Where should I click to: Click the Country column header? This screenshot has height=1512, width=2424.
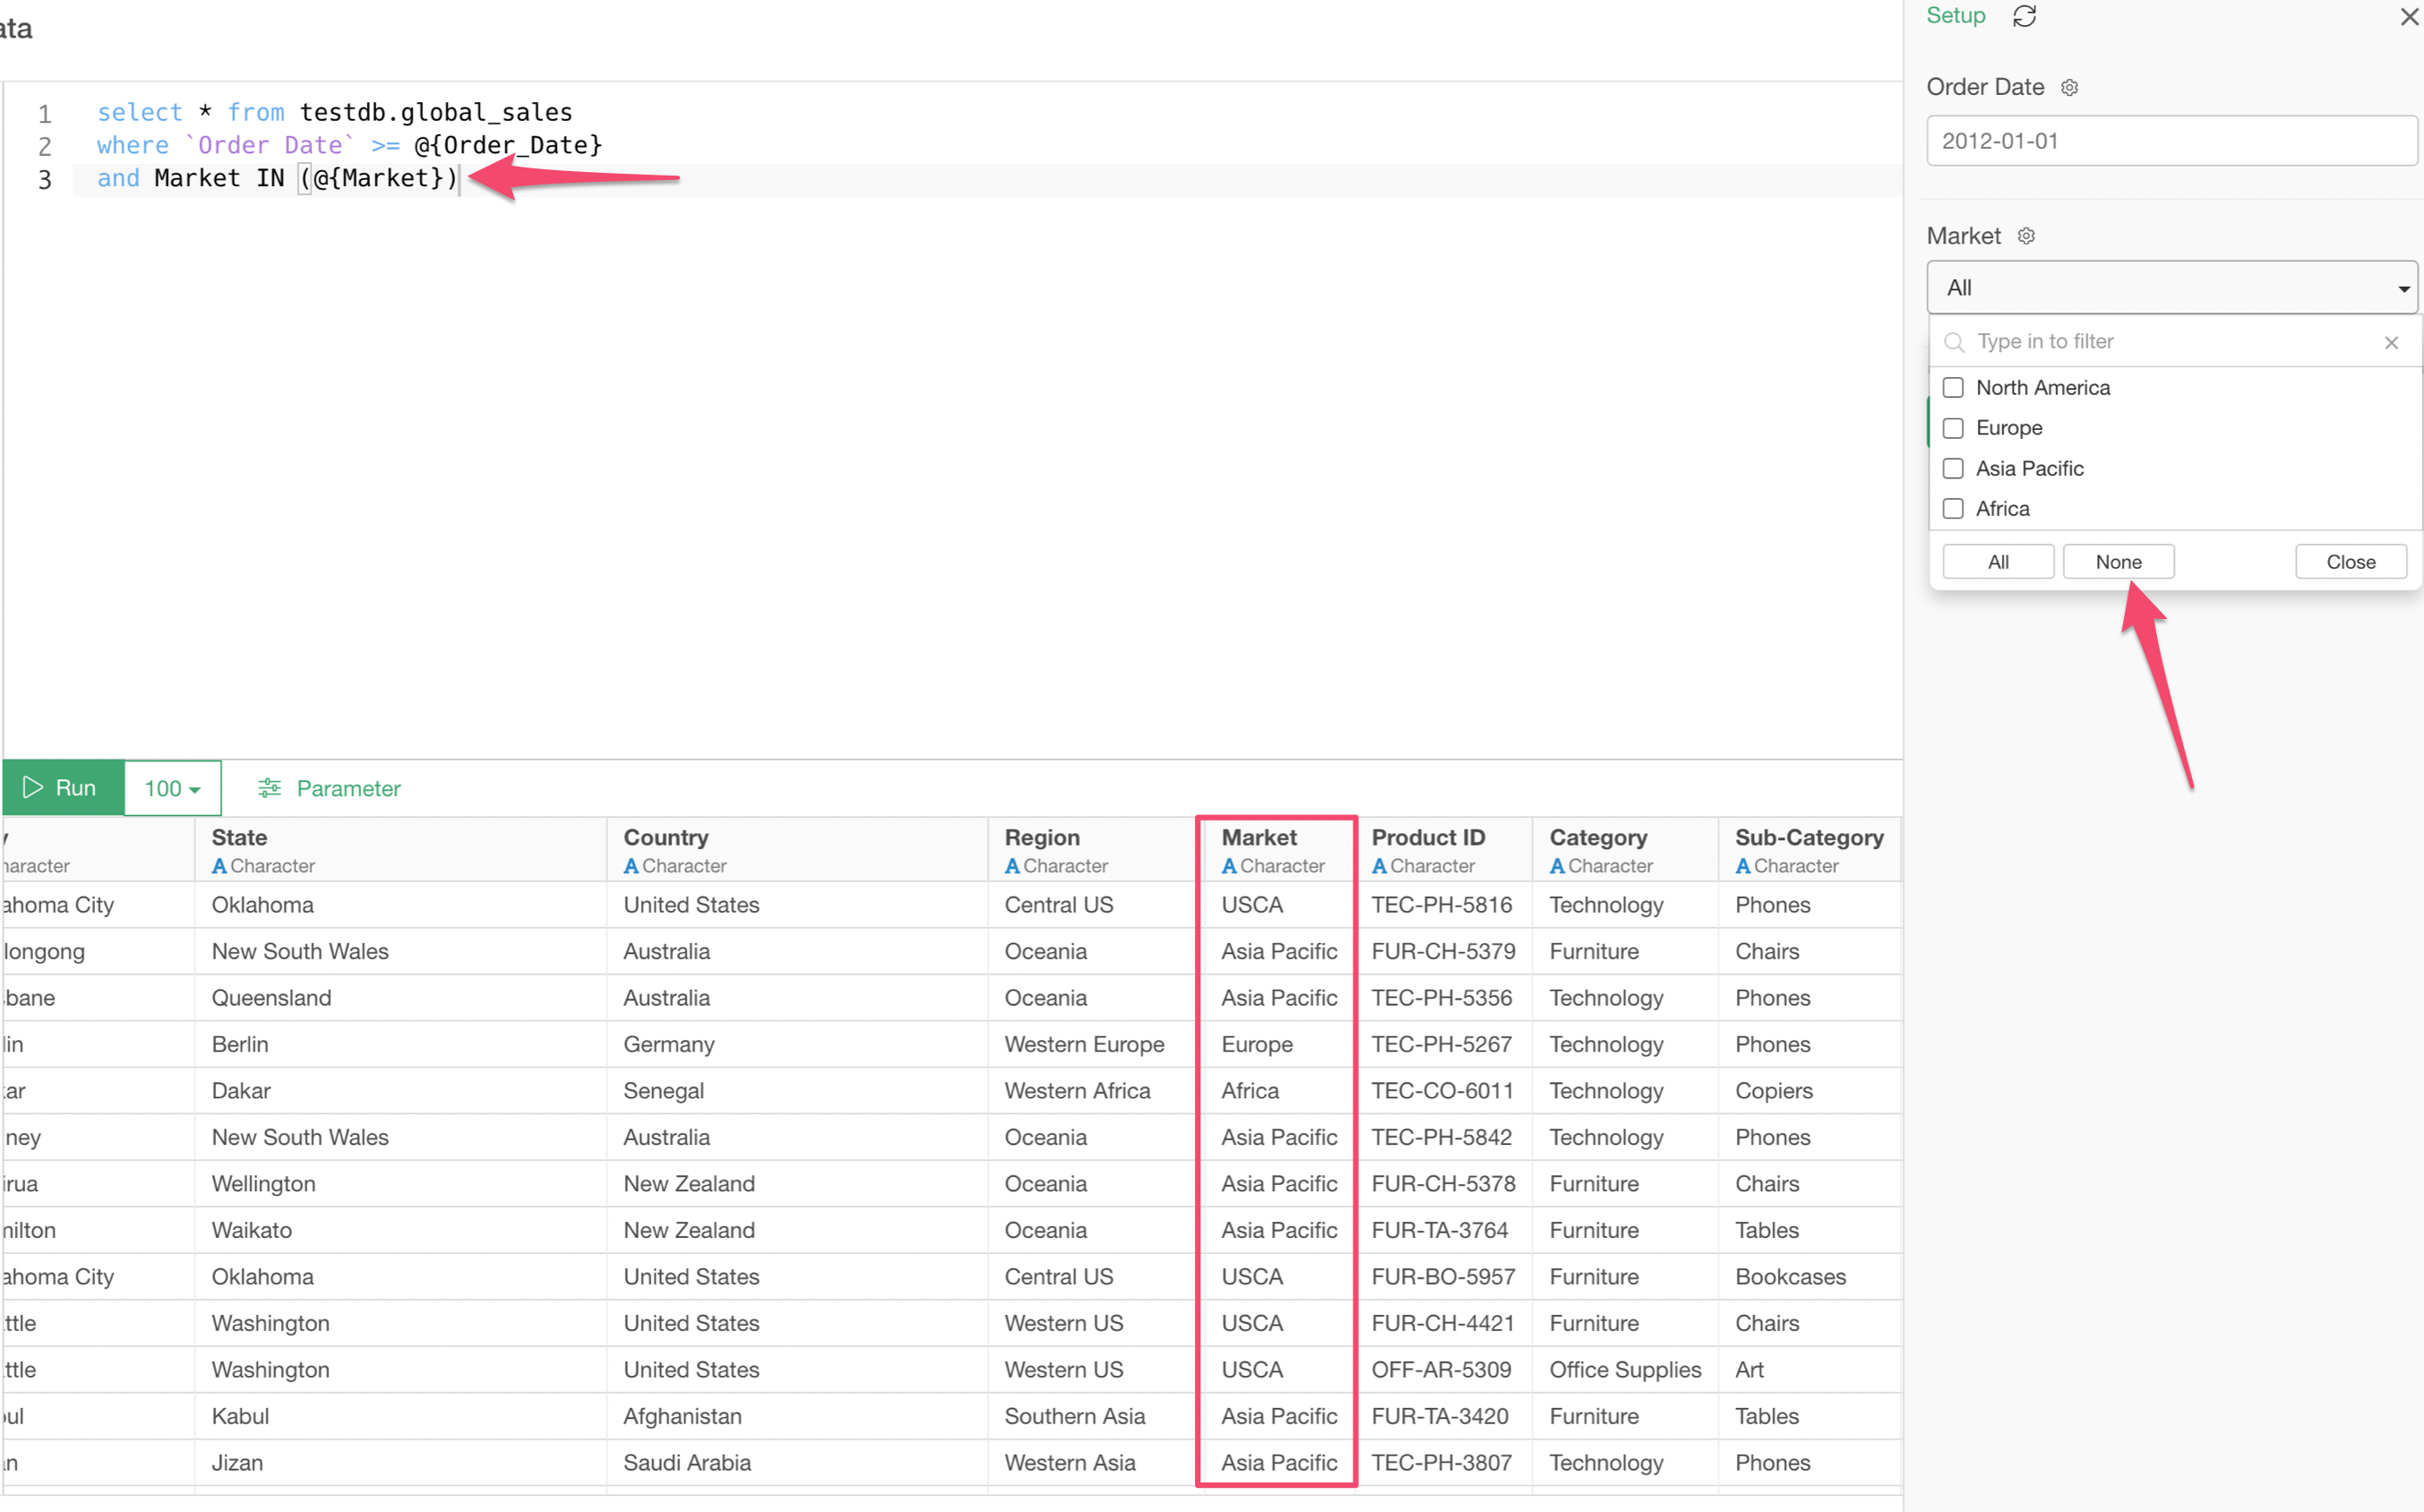[797, 849]
